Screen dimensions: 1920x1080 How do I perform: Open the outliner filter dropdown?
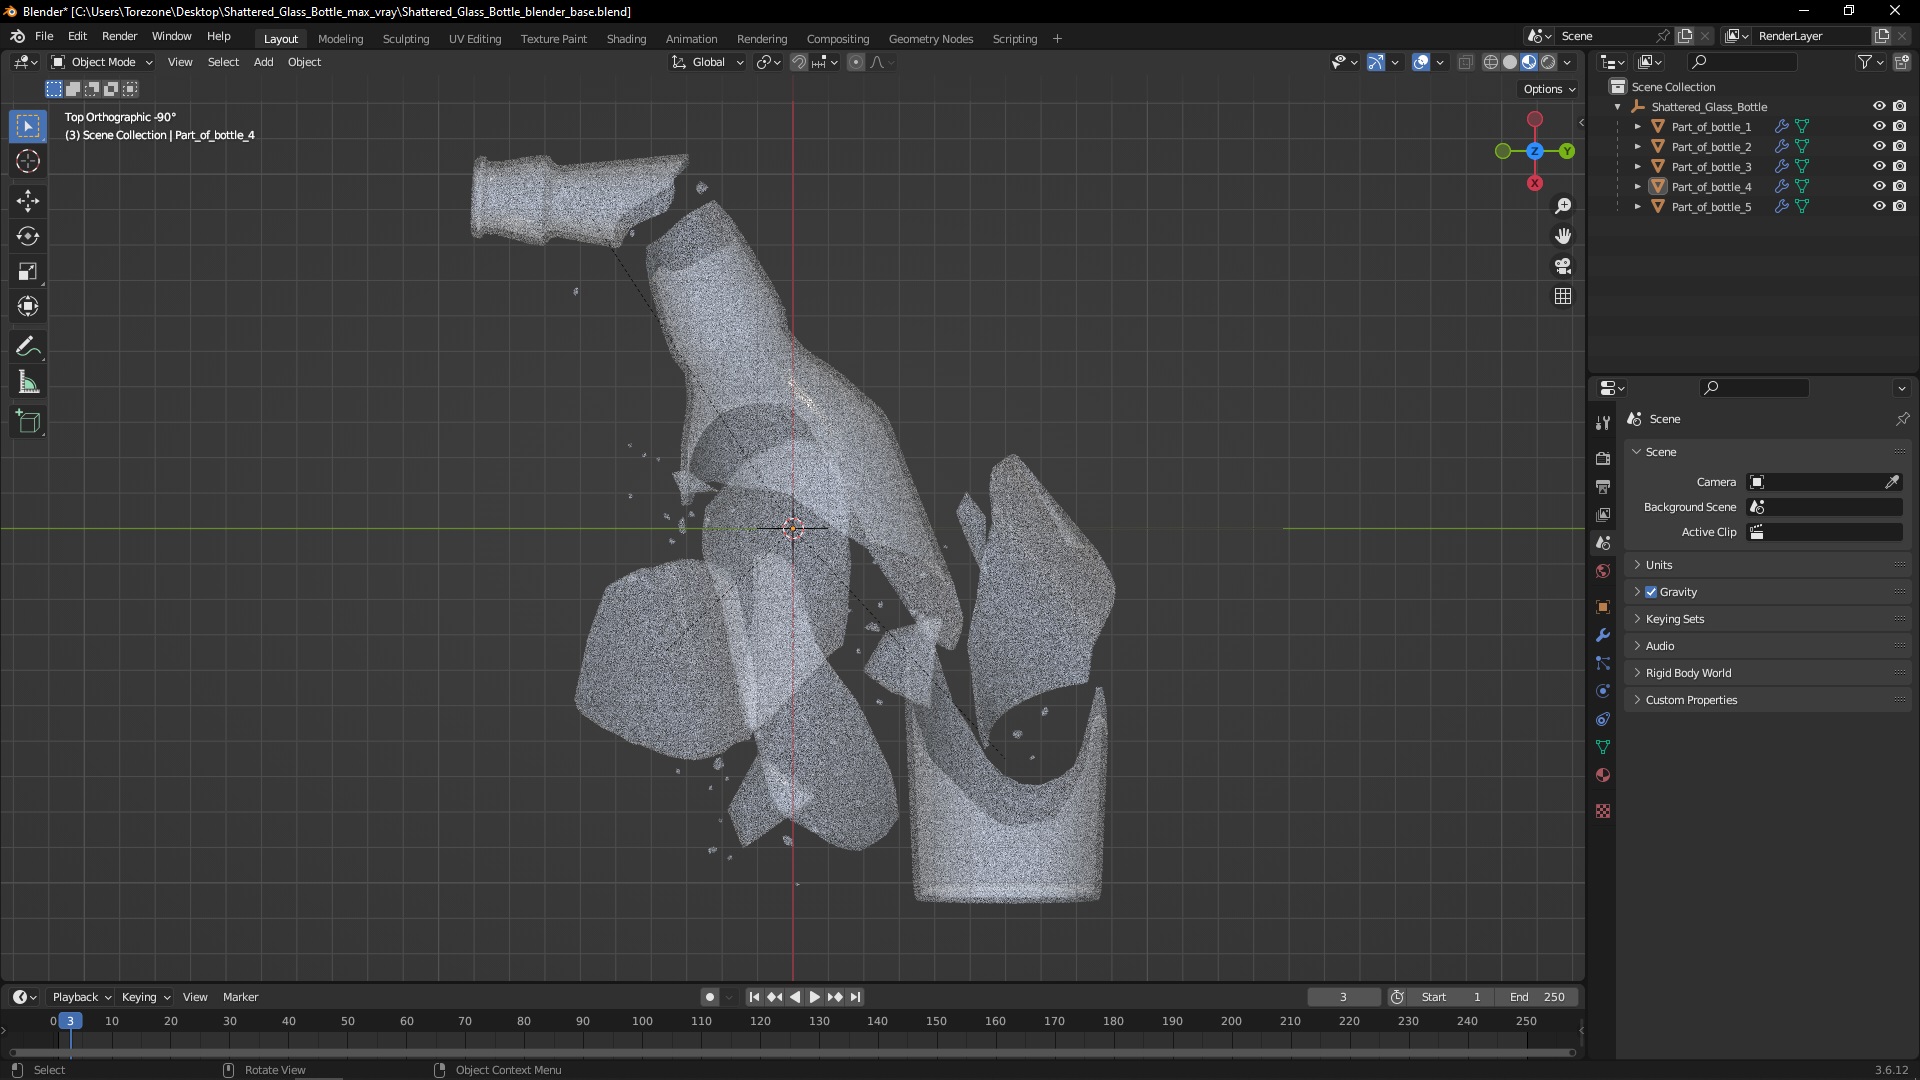tap(1871, 62)
